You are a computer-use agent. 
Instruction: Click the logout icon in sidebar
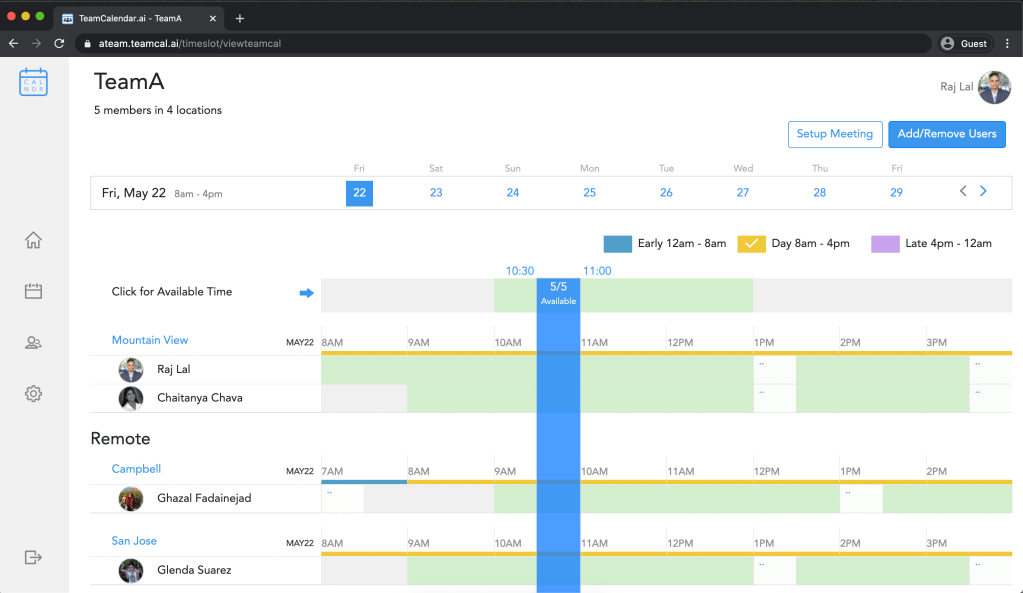pos(33,557)
